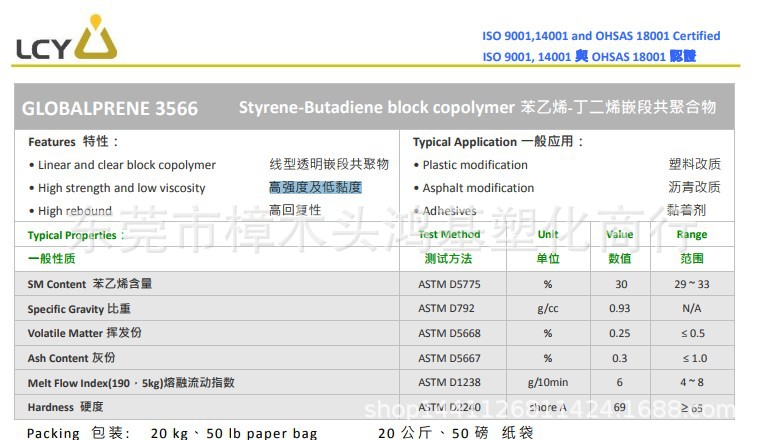
Task: Click the 'Range' column header
Action: (692, 235)
